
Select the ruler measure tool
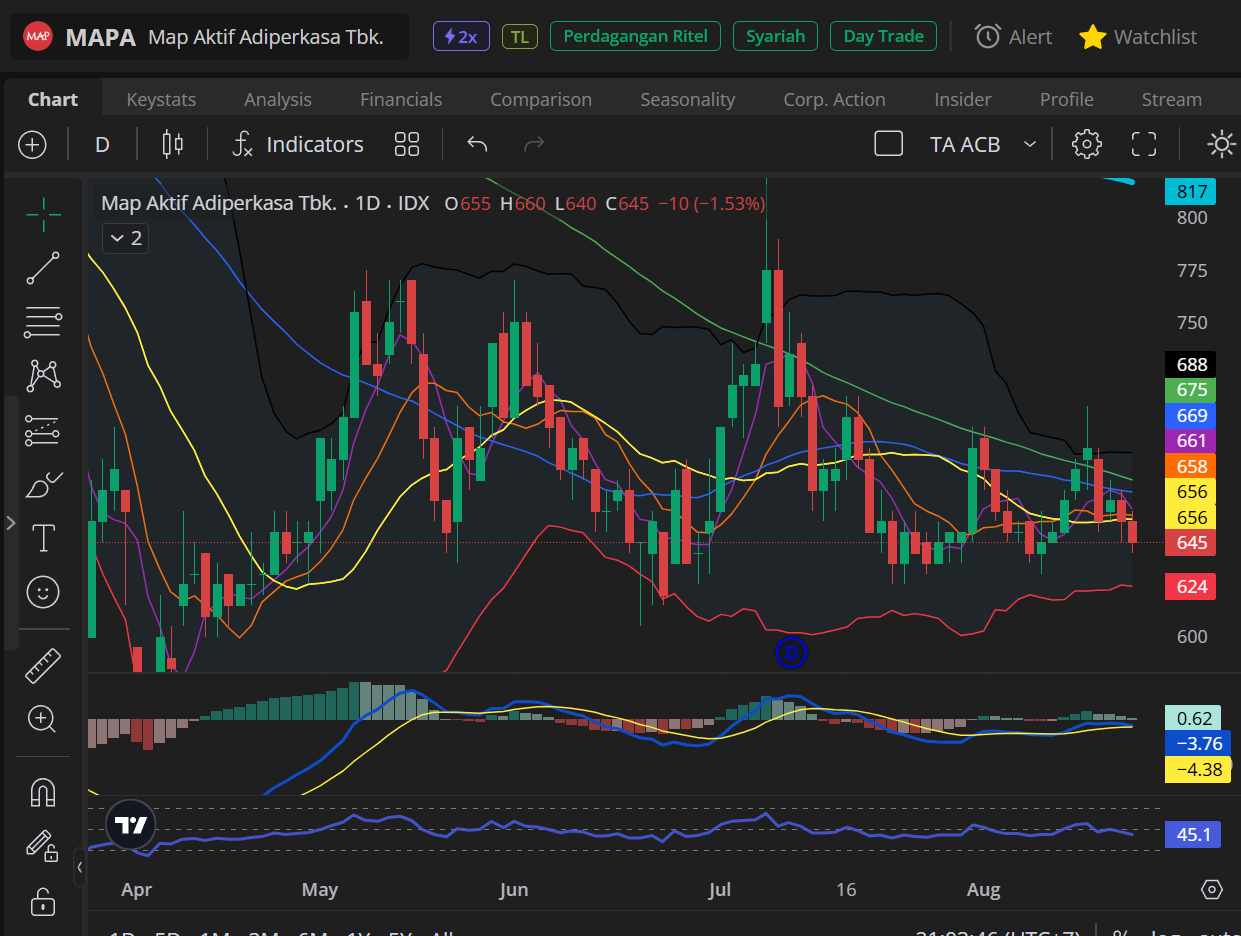[x=43, y=665]
